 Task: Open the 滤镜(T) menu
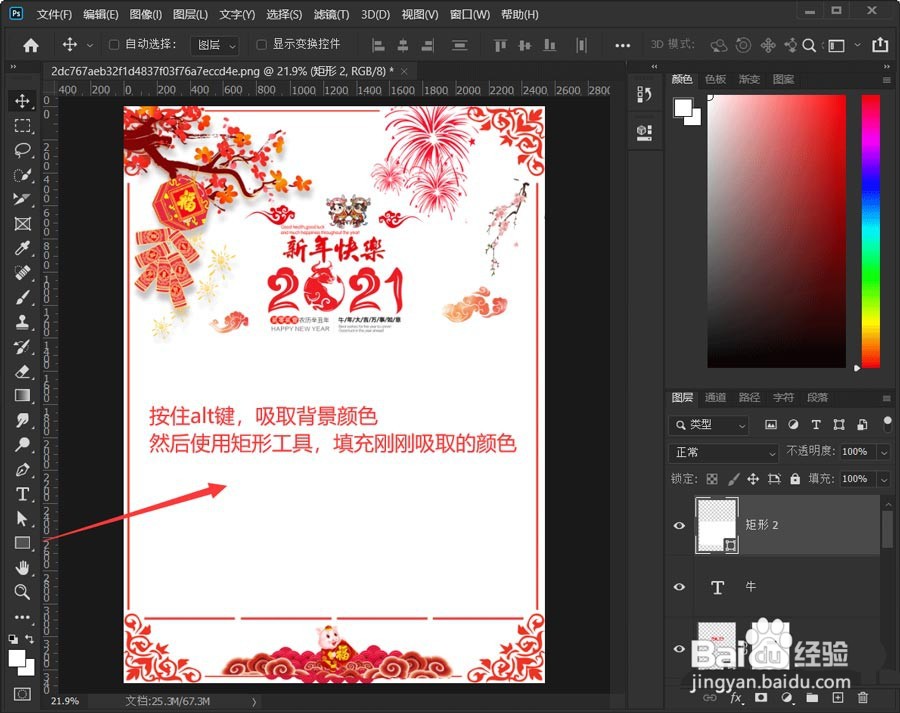click(331, 14)
